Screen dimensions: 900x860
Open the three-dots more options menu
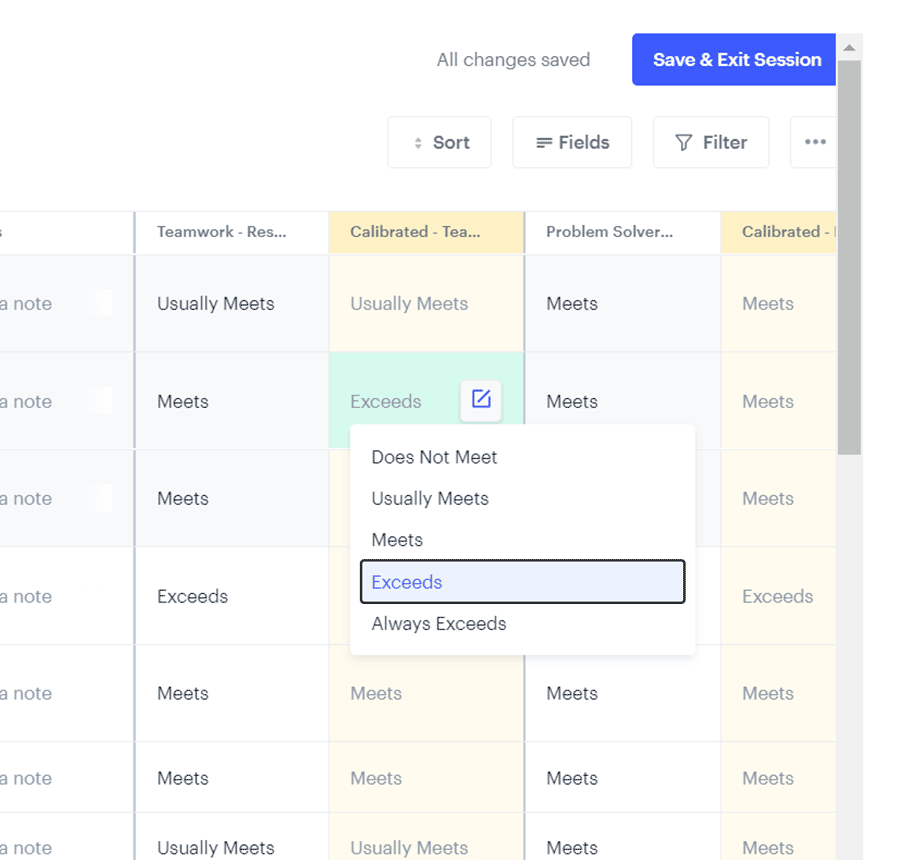(814, 142)
